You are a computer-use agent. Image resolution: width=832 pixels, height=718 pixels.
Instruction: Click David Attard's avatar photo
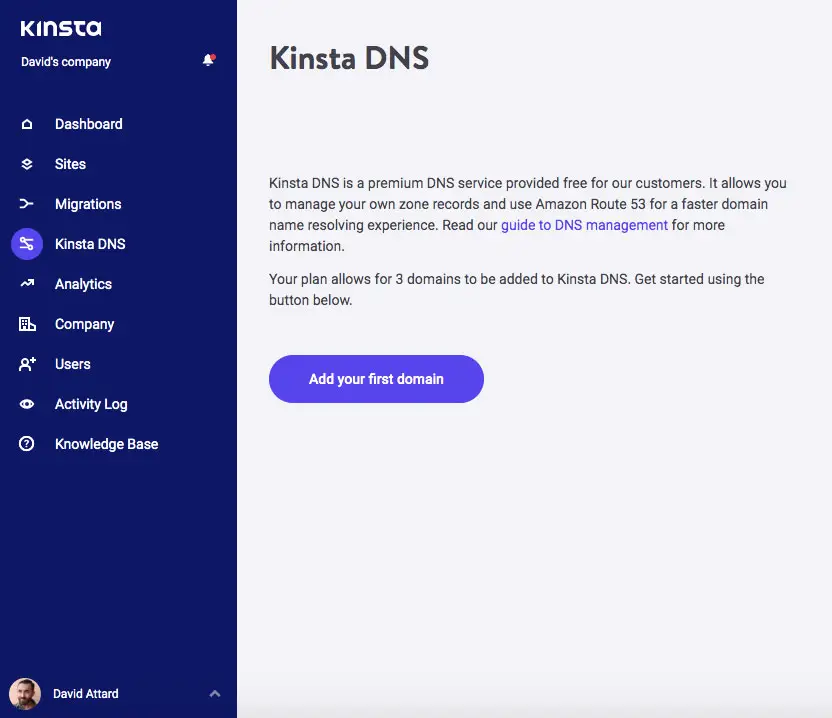tap(25, 694)
